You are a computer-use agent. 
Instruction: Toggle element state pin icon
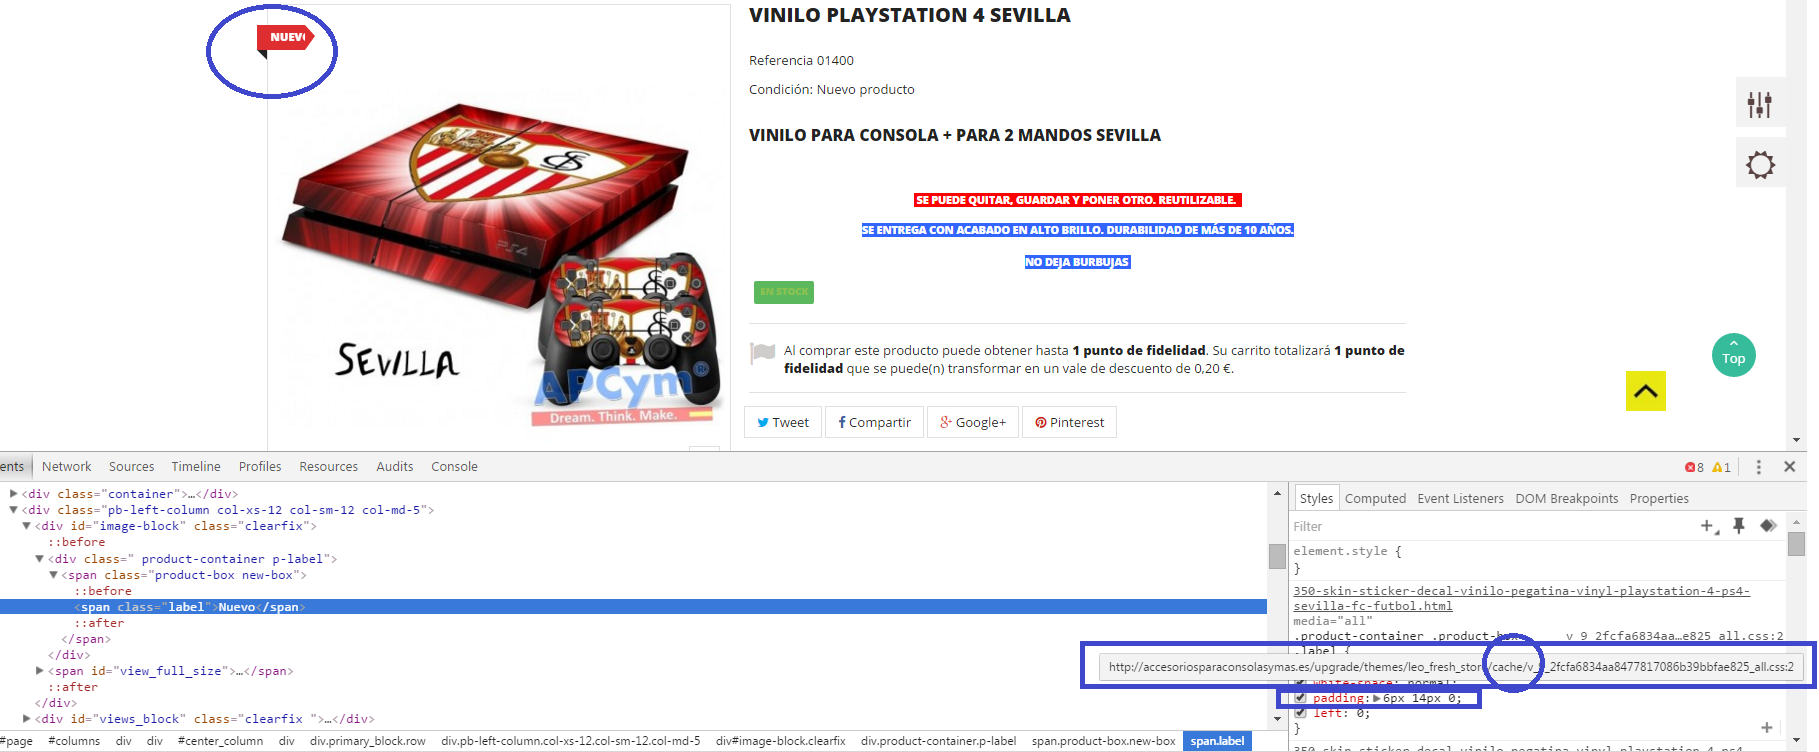1739,526
